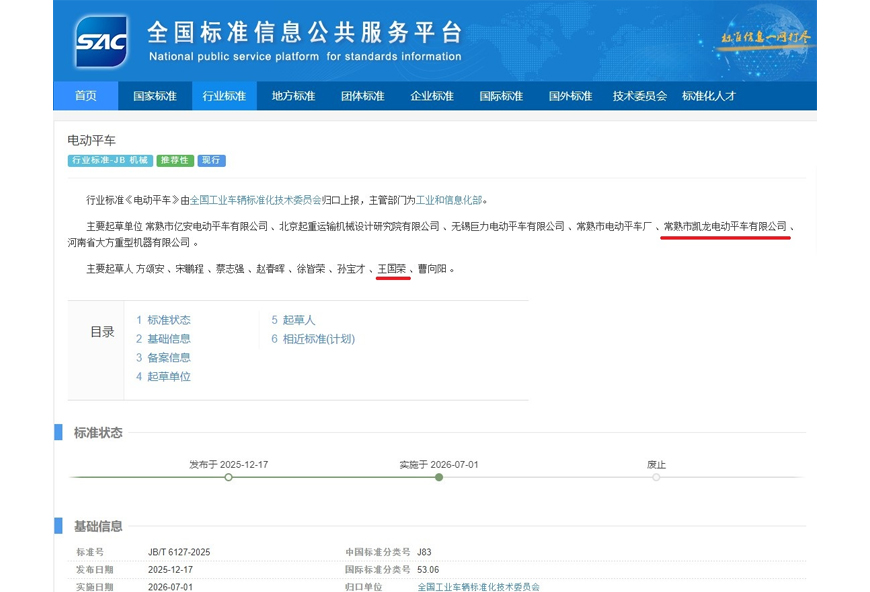Select the 电动平车 page title
The width and height of the screenshot is (870, 592).
pos(92,140)
